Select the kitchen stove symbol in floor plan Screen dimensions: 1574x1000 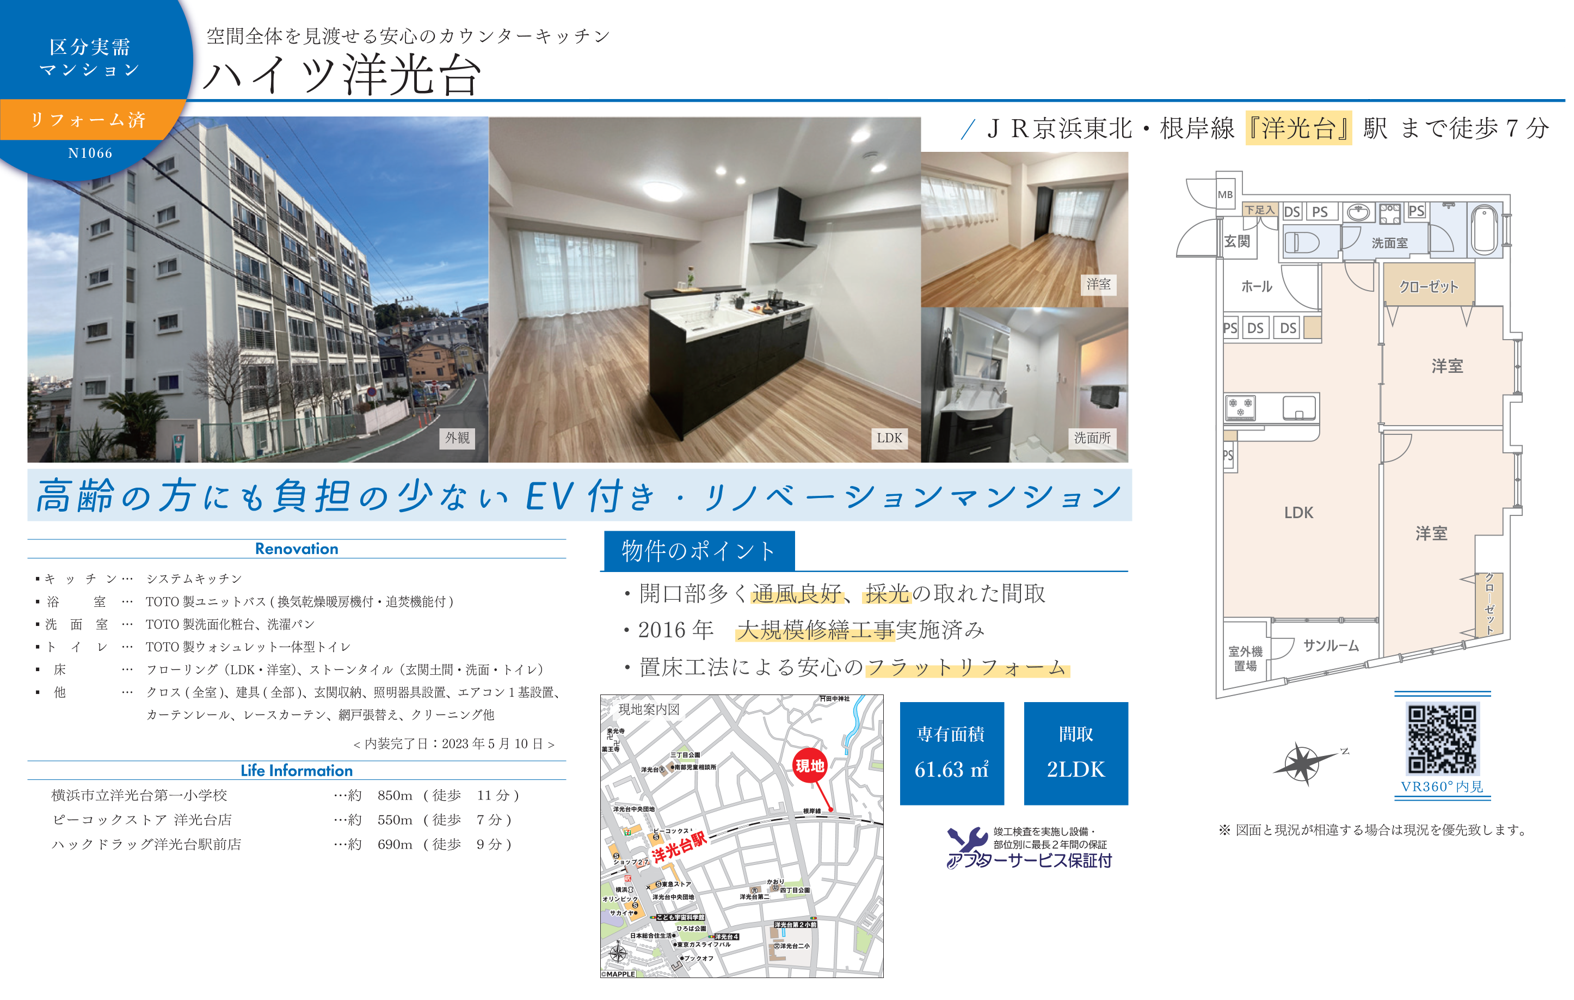point(1241,407)
